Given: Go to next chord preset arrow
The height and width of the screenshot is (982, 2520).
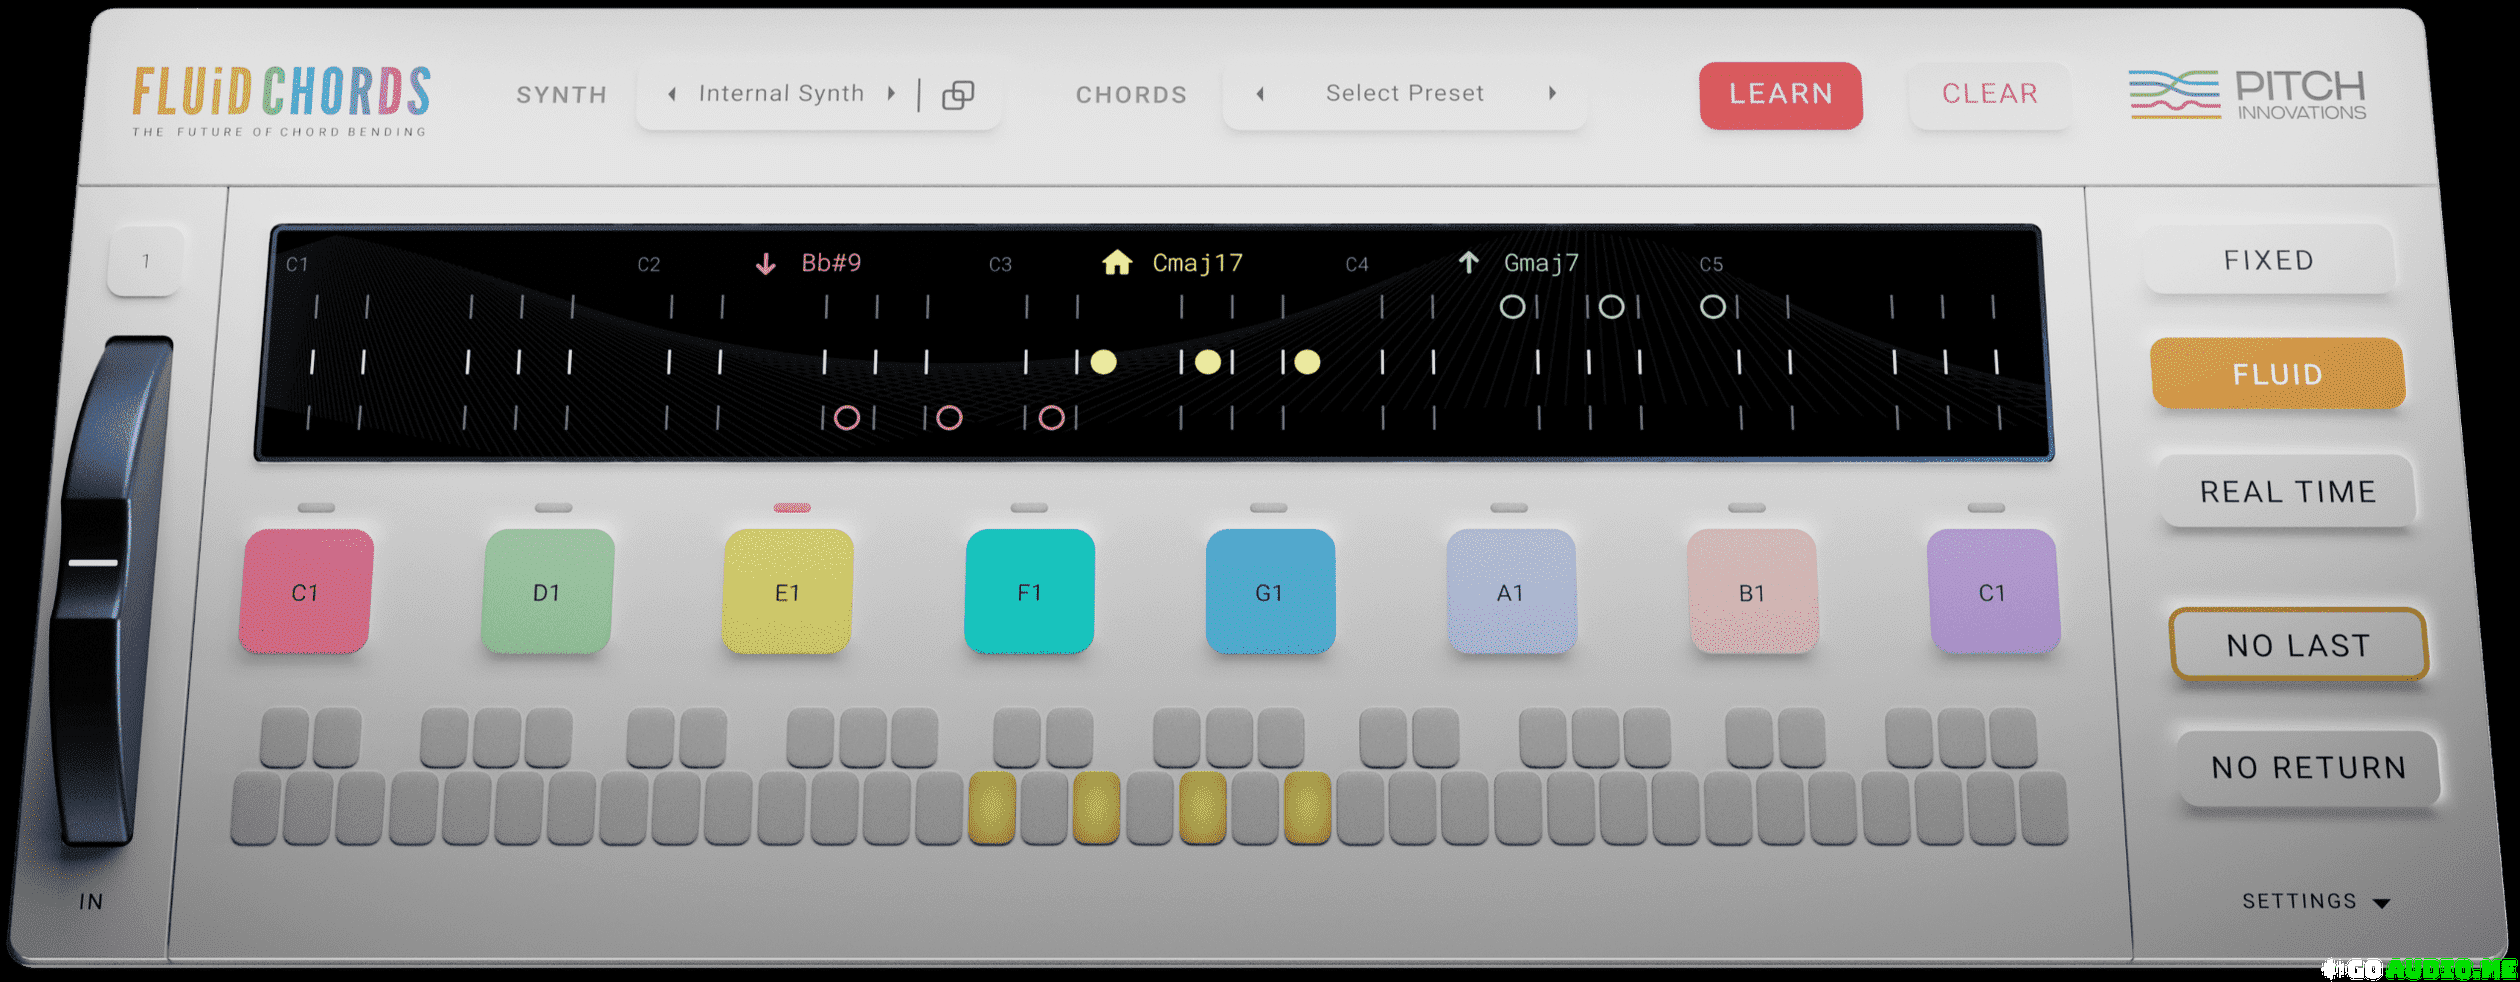Looking at the screenshot, I should (1552, 93).
